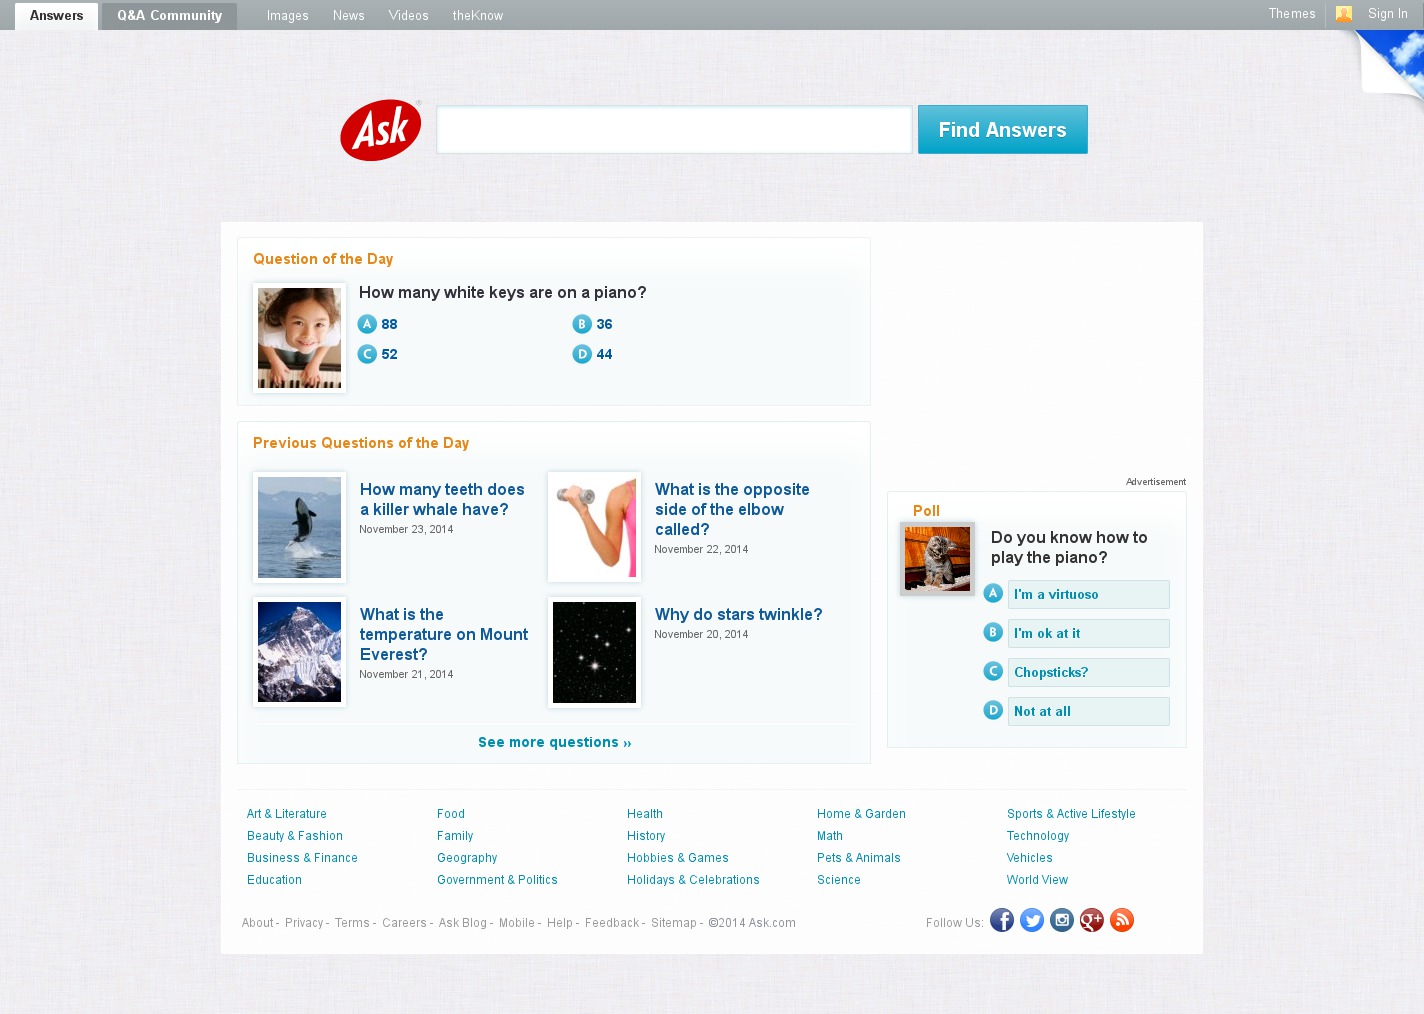Open Family category
The height and width of the screenshot is (1014, 1424).
point(455,836)
